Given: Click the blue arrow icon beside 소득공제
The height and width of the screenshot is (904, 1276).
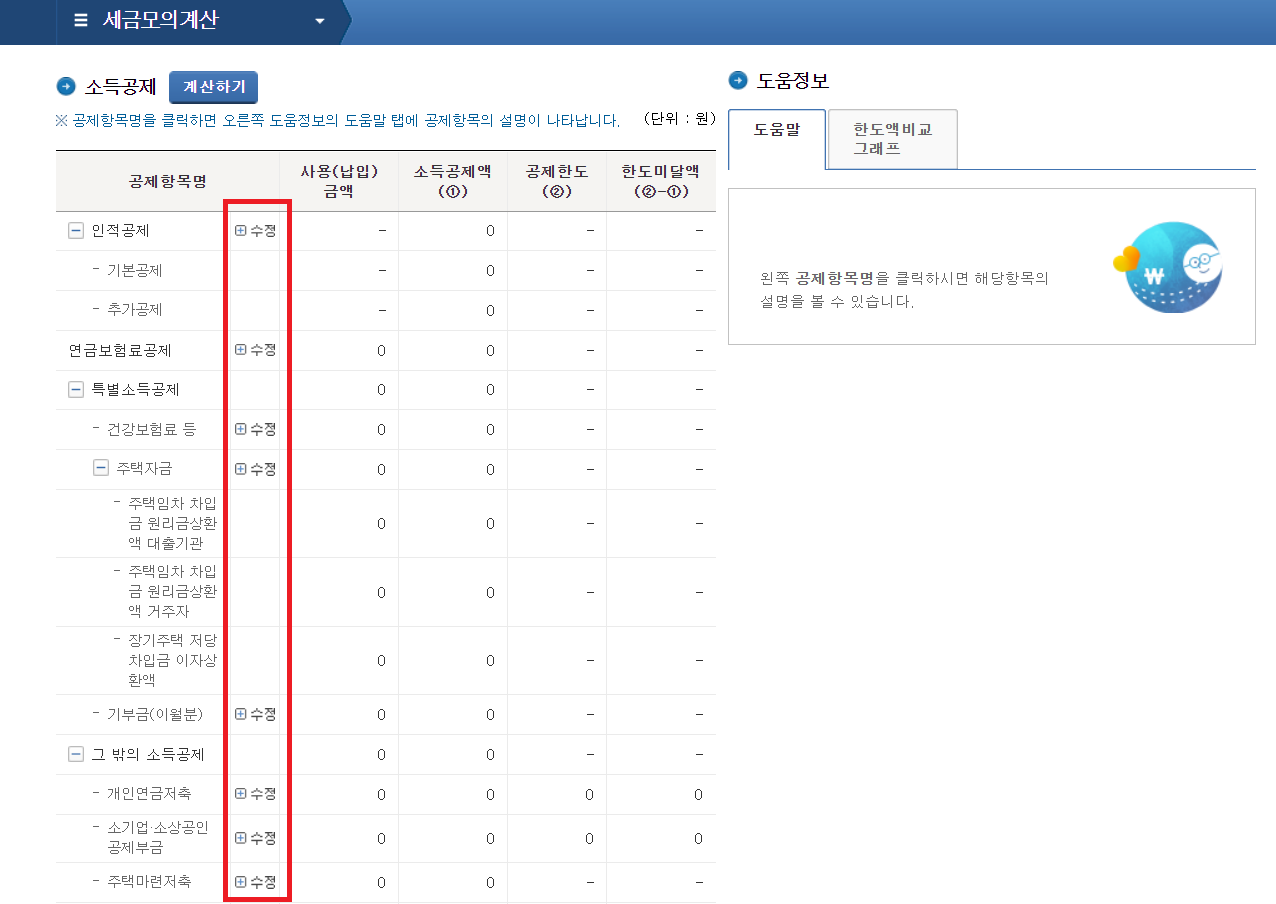Looking at the screenshot, I should (64, 86).
